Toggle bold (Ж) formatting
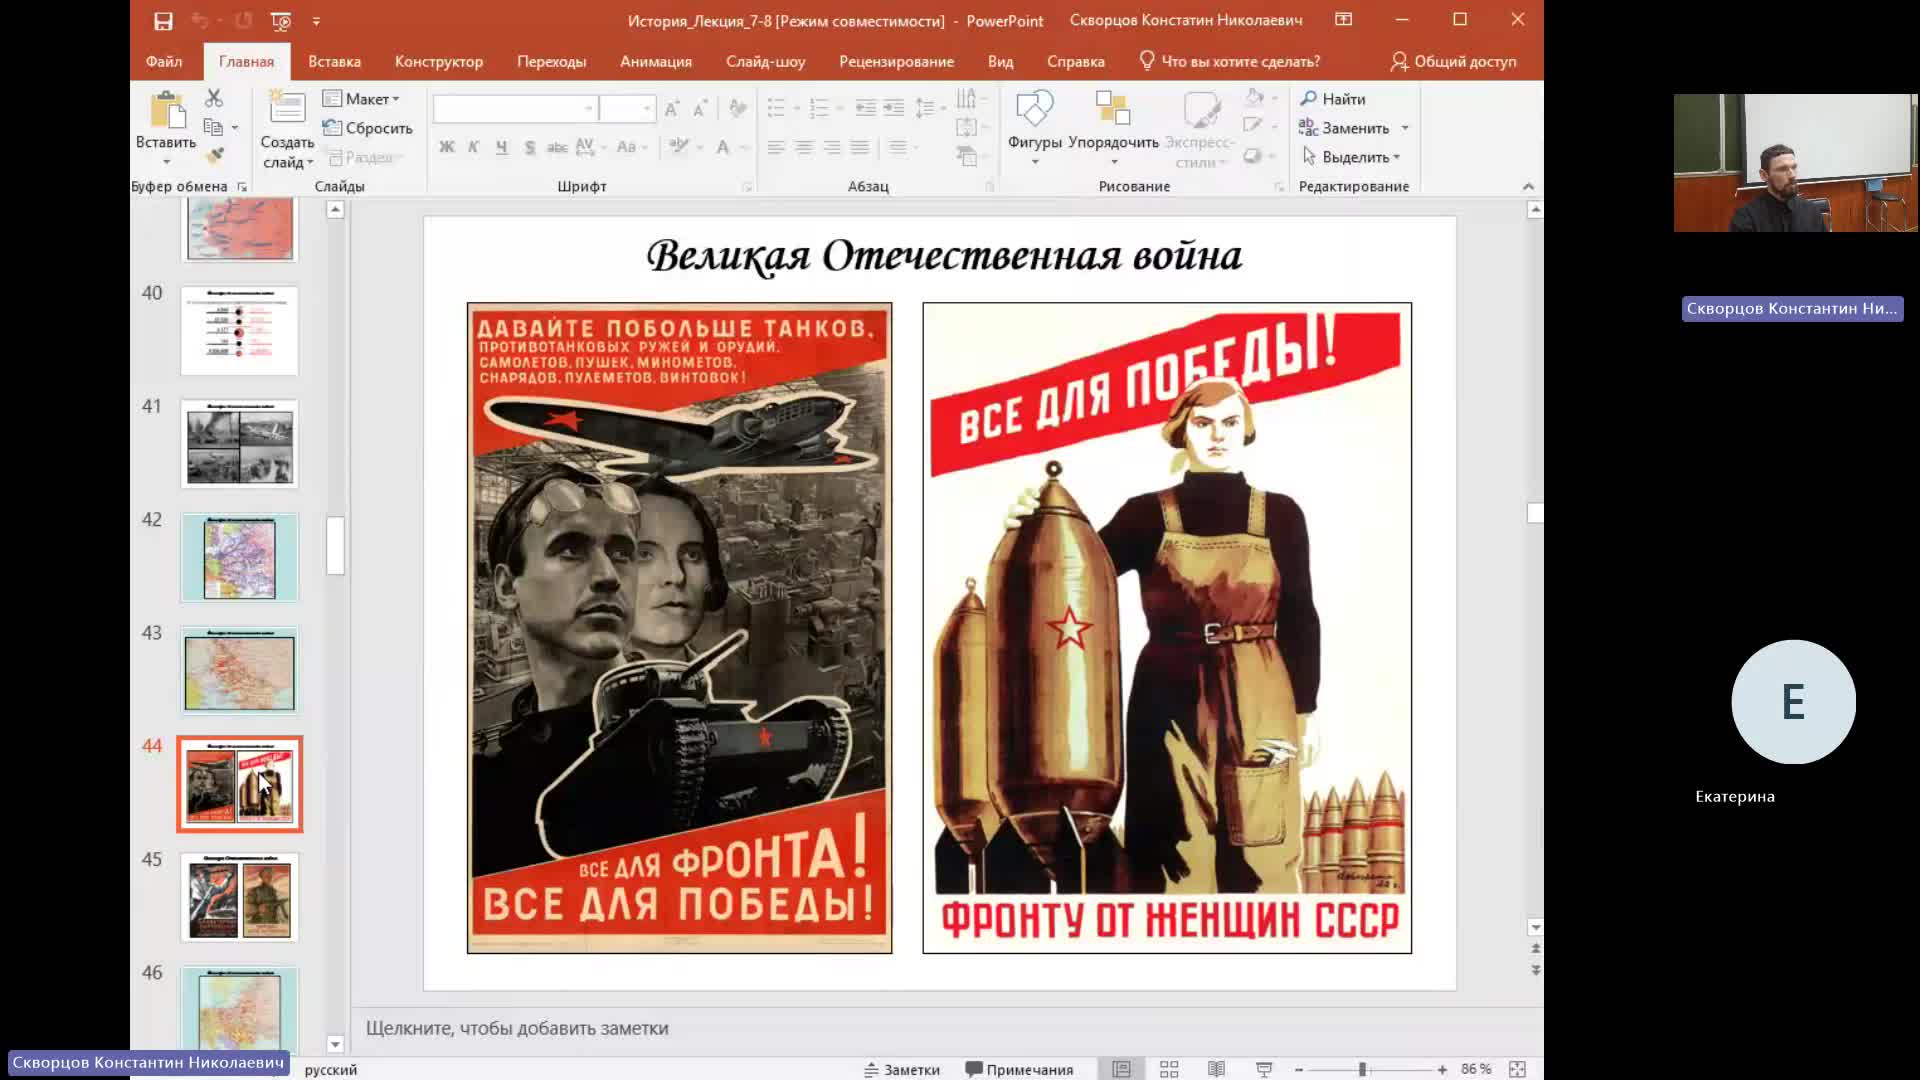The height and width of the screenshot is (1080, 1920). point(447,147)
